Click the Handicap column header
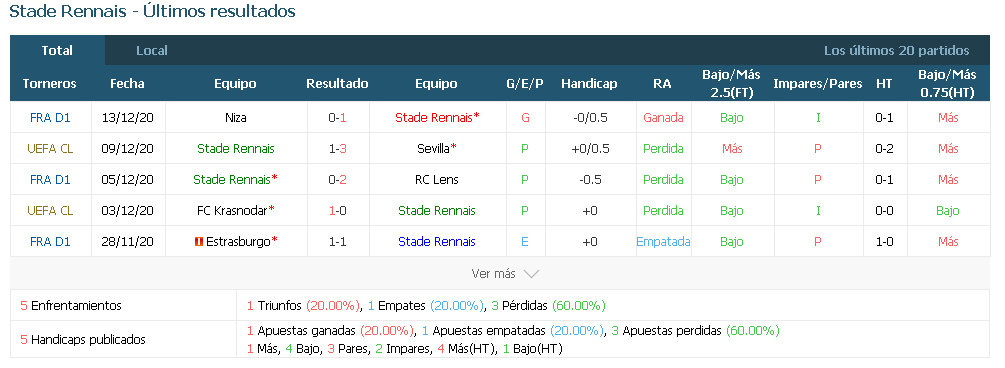 click(589, 83)
